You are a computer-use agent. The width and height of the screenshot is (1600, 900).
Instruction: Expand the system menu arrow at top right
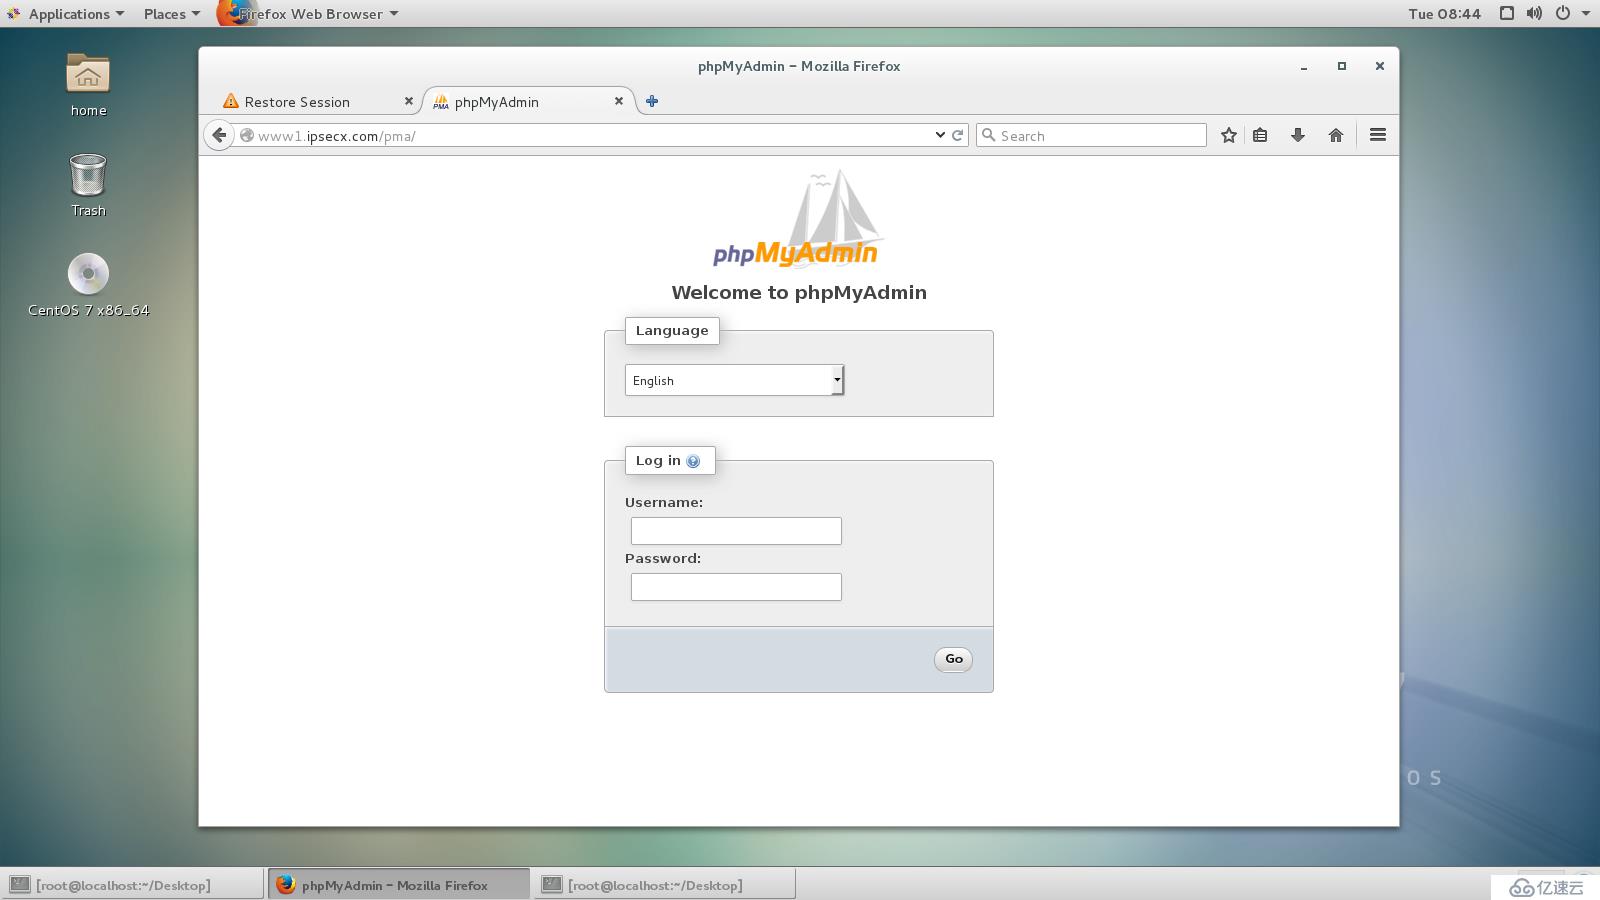(1585, 13)
